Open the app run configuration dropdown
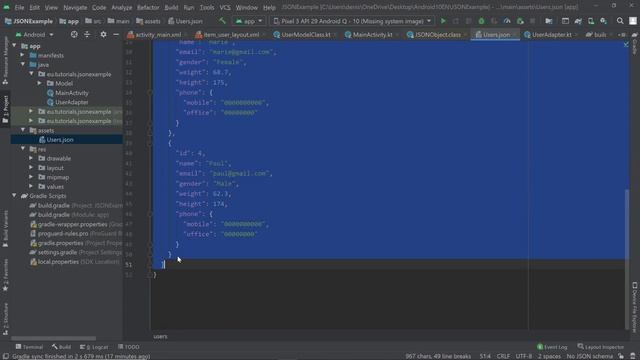 tap(249, 21)
